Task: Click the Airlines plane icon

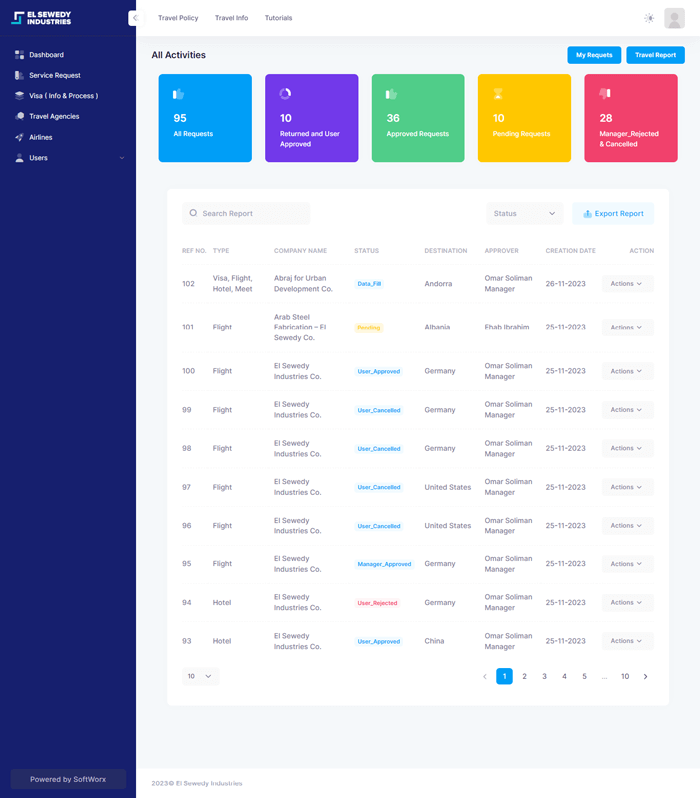Action: click(20, 137)
